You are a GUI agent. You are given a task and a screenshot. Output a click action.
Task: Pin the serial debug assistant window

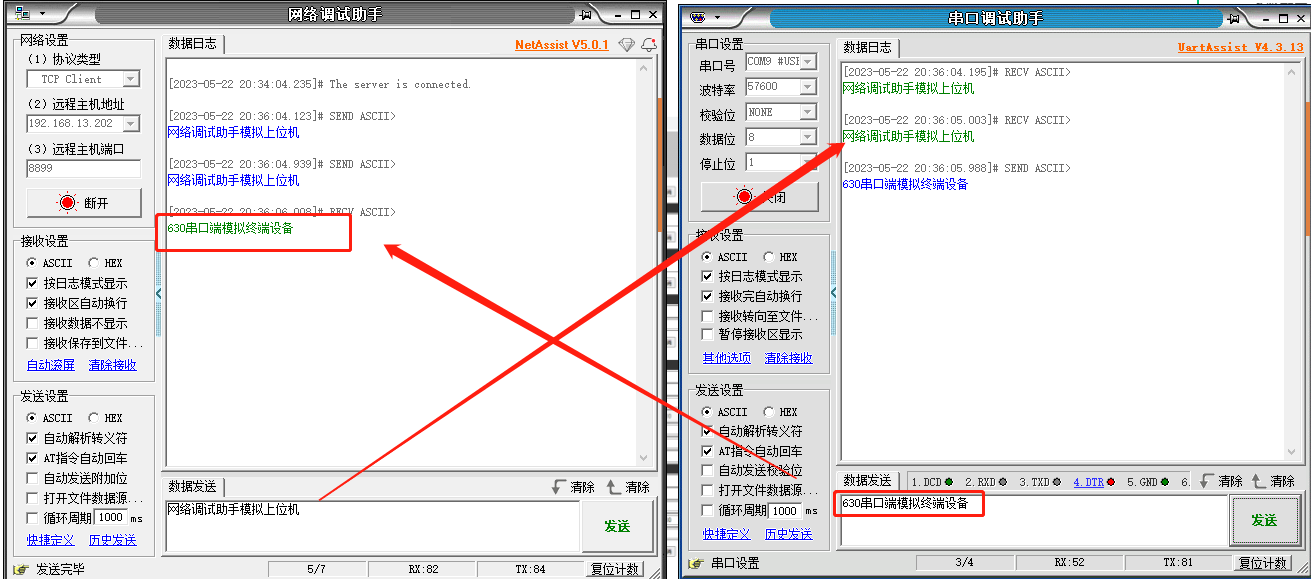coord(1234,18)
